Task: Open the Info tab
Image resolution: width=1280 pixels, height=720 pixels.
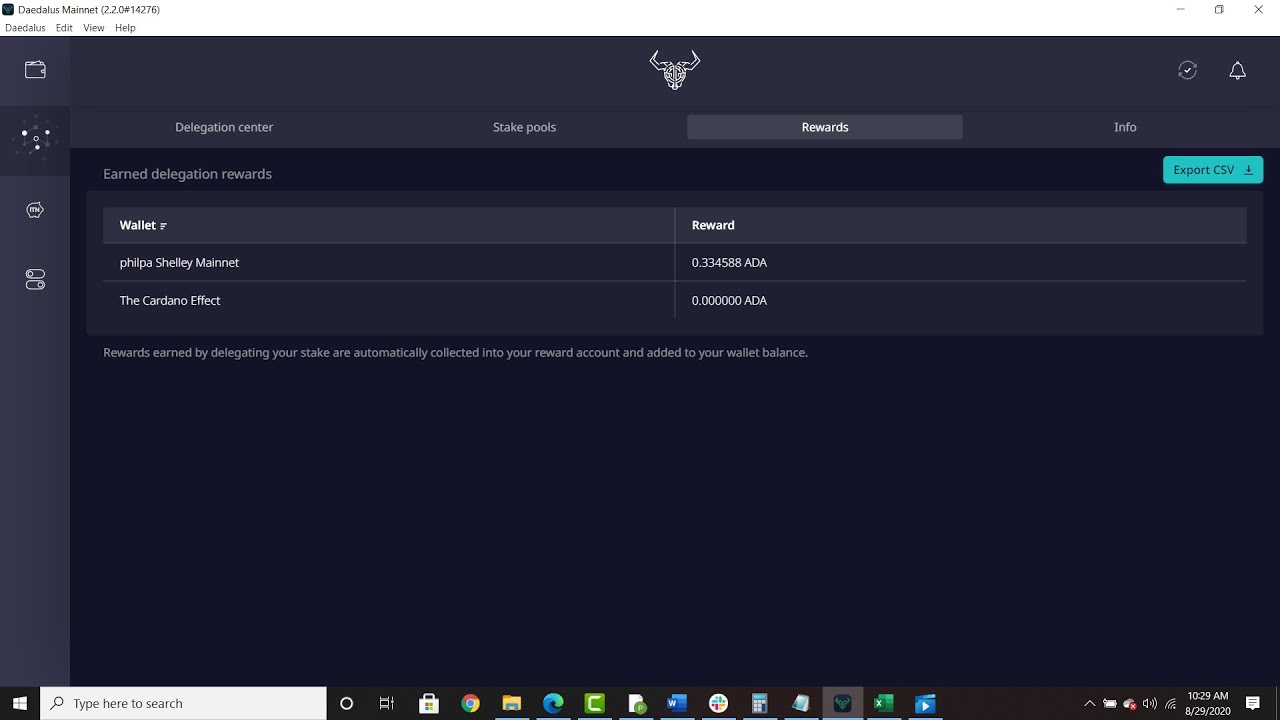Action: point(1125,127)
